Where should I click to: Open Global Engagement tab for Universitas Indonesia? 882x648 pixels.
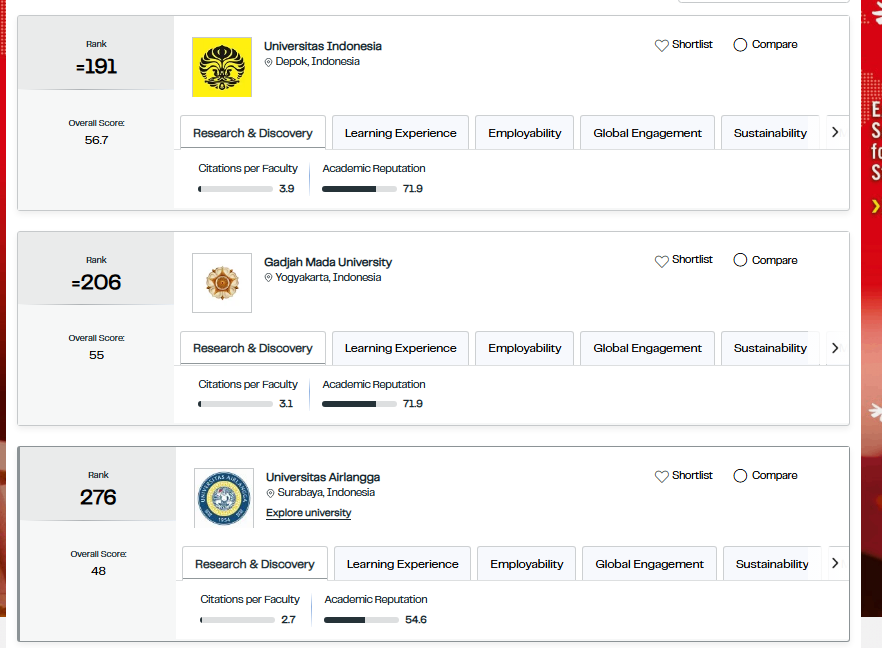[x=647, y=133]
